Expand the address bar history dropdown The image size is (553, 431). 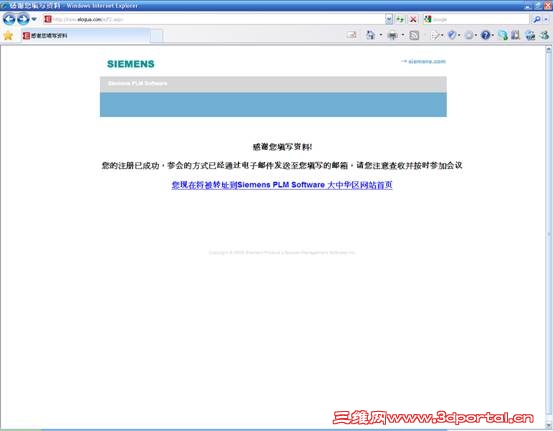[389, 19]
